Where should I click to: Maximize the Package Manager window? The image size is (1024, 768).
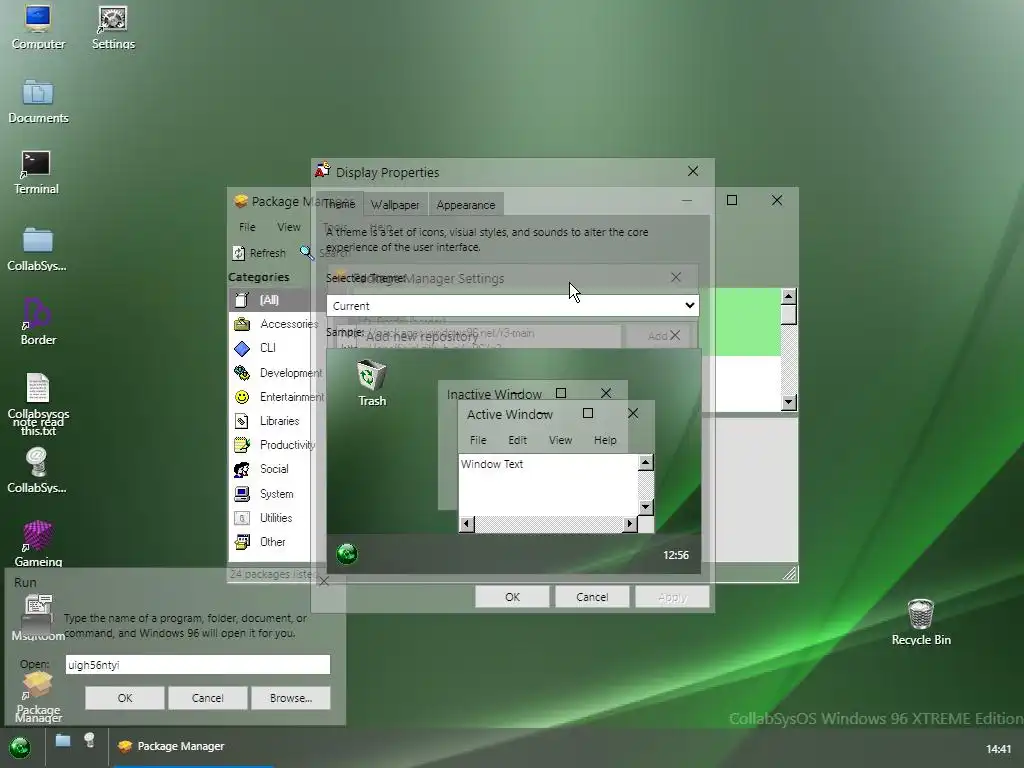click(732, 200)
